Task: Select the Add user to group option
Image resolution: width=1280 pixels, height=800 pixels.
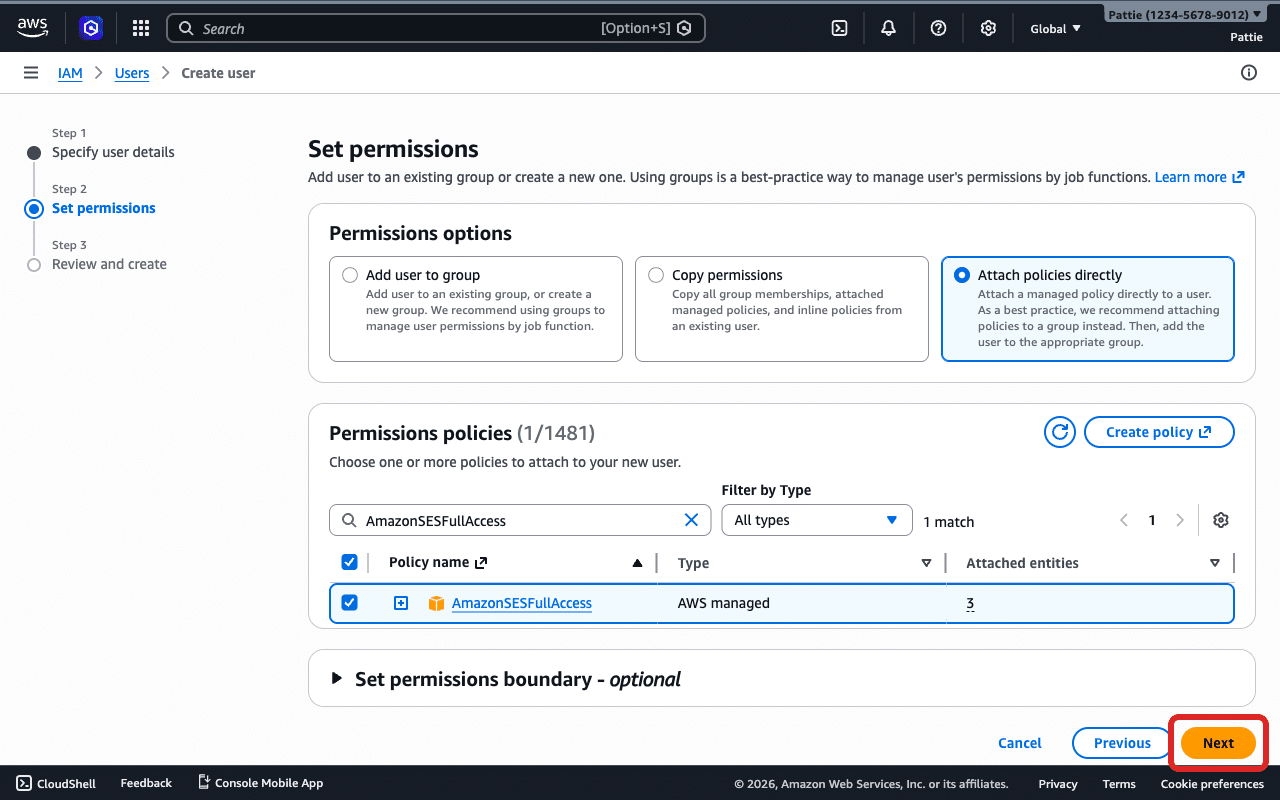Action: click(x=350, y=275)
